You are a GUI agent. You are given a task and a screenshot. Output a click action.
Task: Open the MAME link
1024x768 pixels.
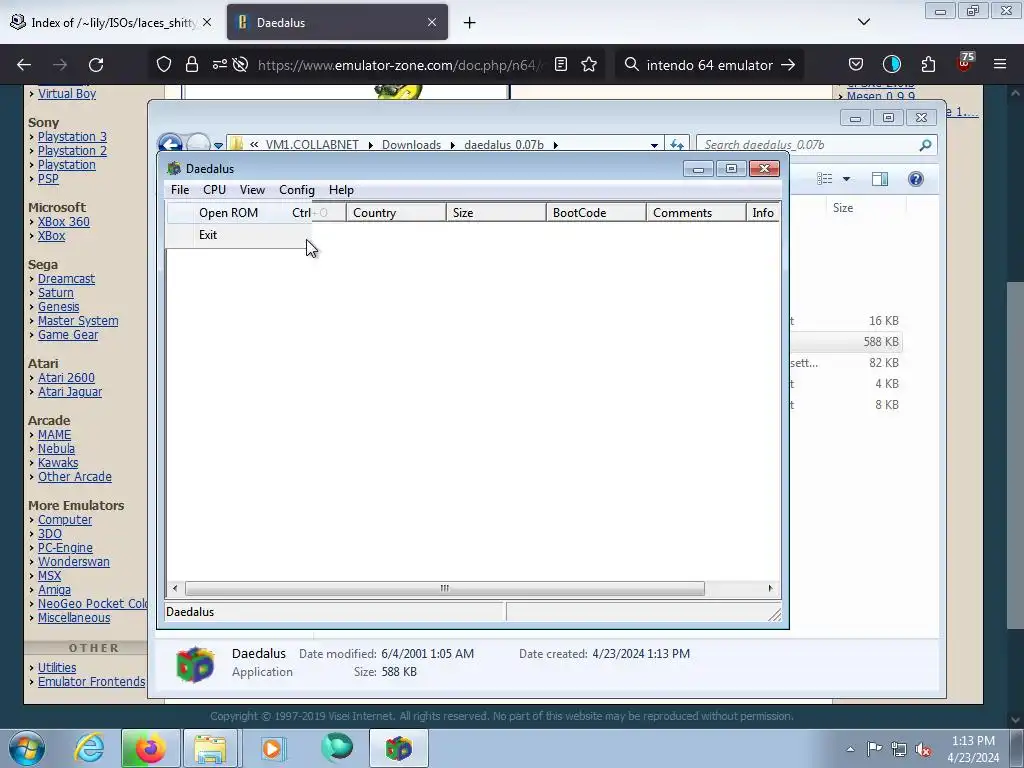(x=54, y=435)
